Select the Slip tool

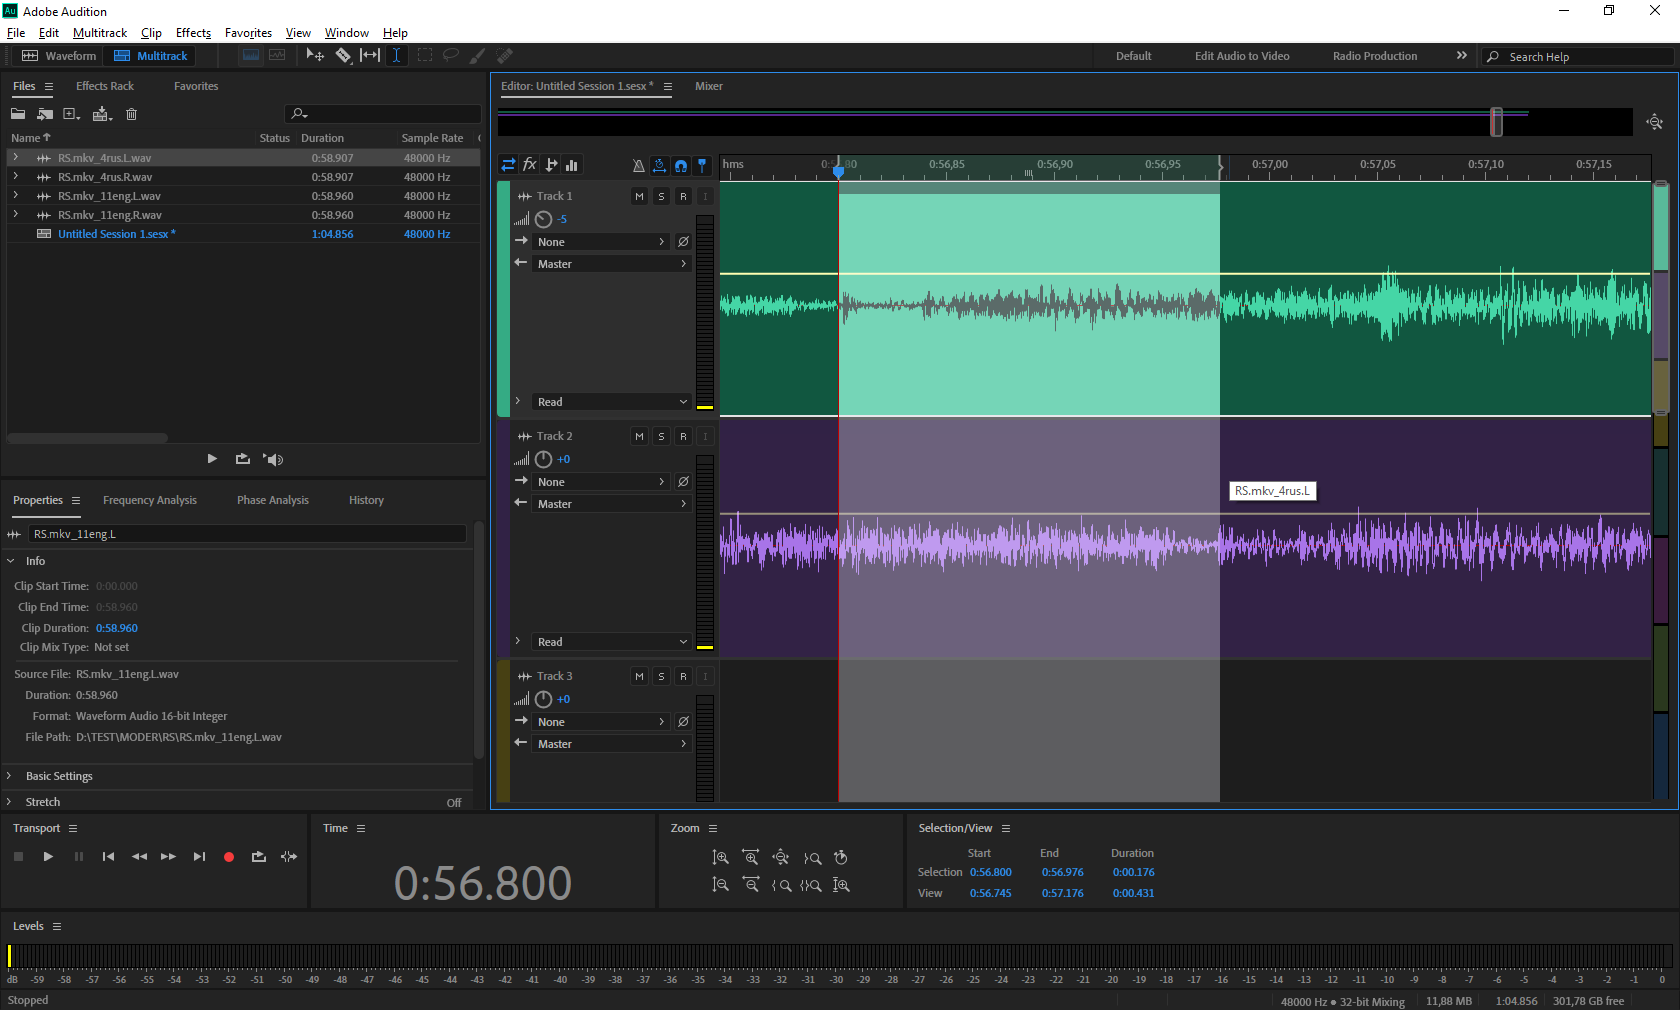(x=370, y=56)
